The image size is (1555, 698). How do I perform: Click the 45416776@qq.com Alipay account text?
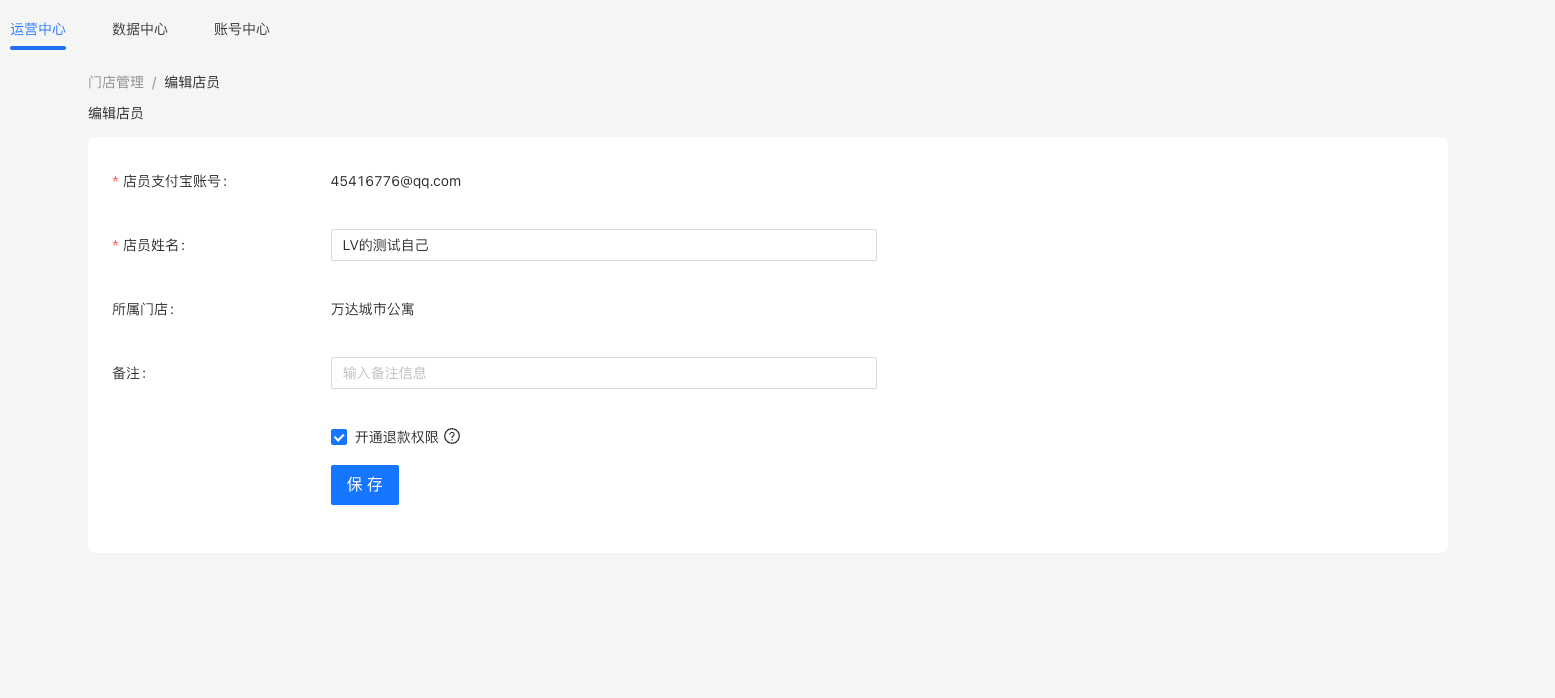click(x=396, y=181)
